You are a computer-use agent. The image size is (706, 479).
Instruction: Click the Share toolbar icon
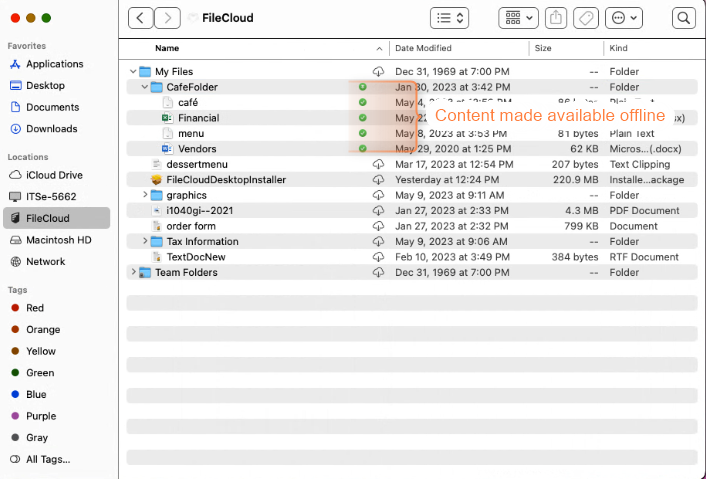(556, 18)
